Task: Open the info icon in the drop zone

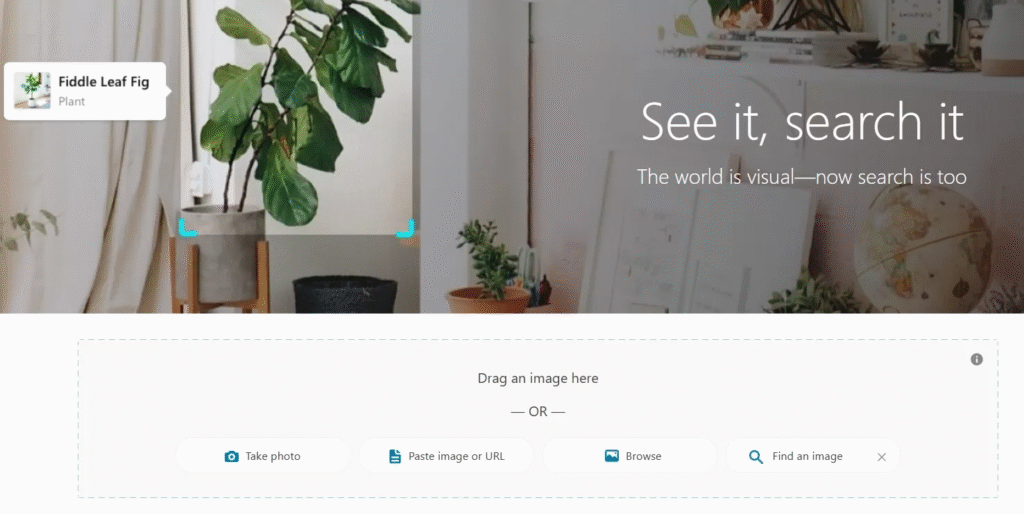Action: (x=976, y=359)
